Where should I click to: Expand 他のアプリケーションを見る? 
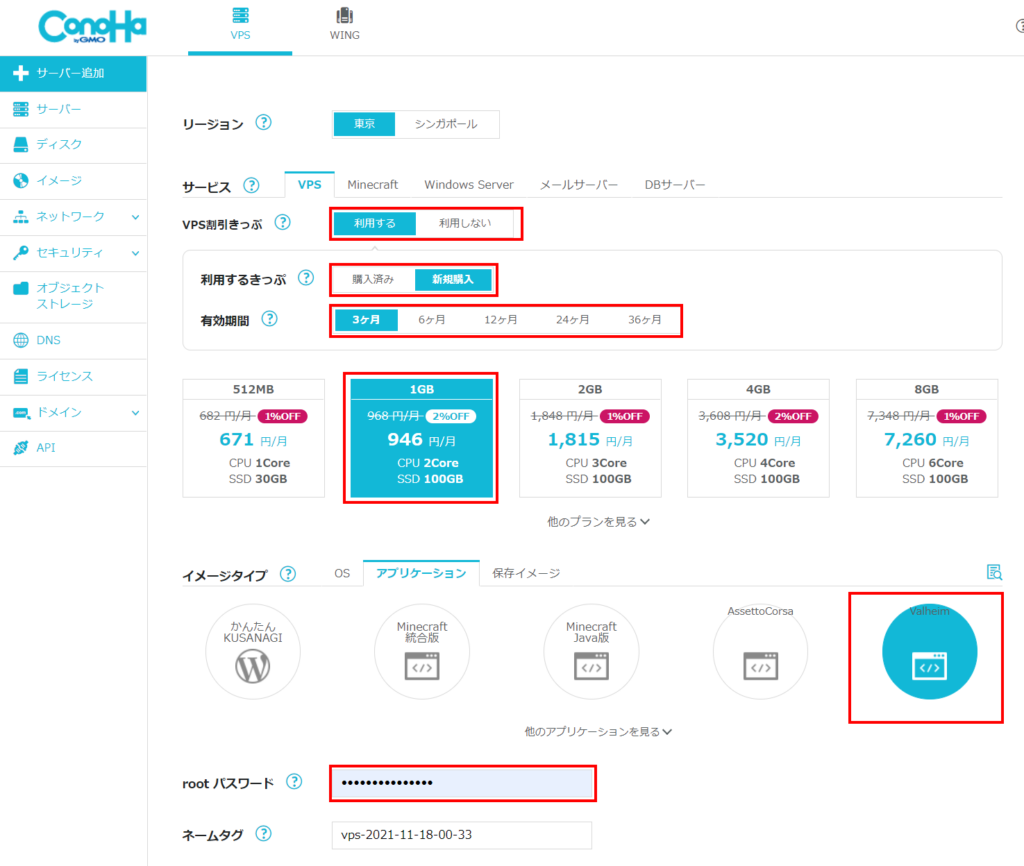click(x=598, y=732)
